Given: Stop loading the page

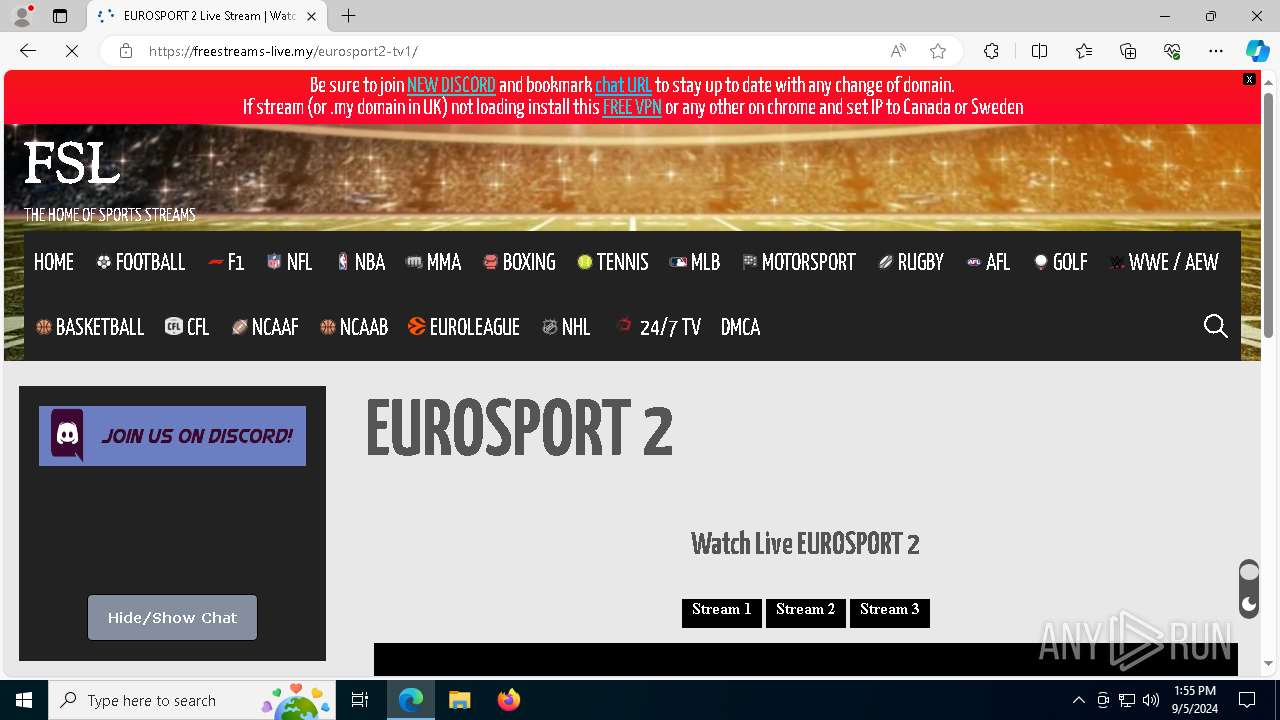Looking at the screenshot, I should point(72,51).
